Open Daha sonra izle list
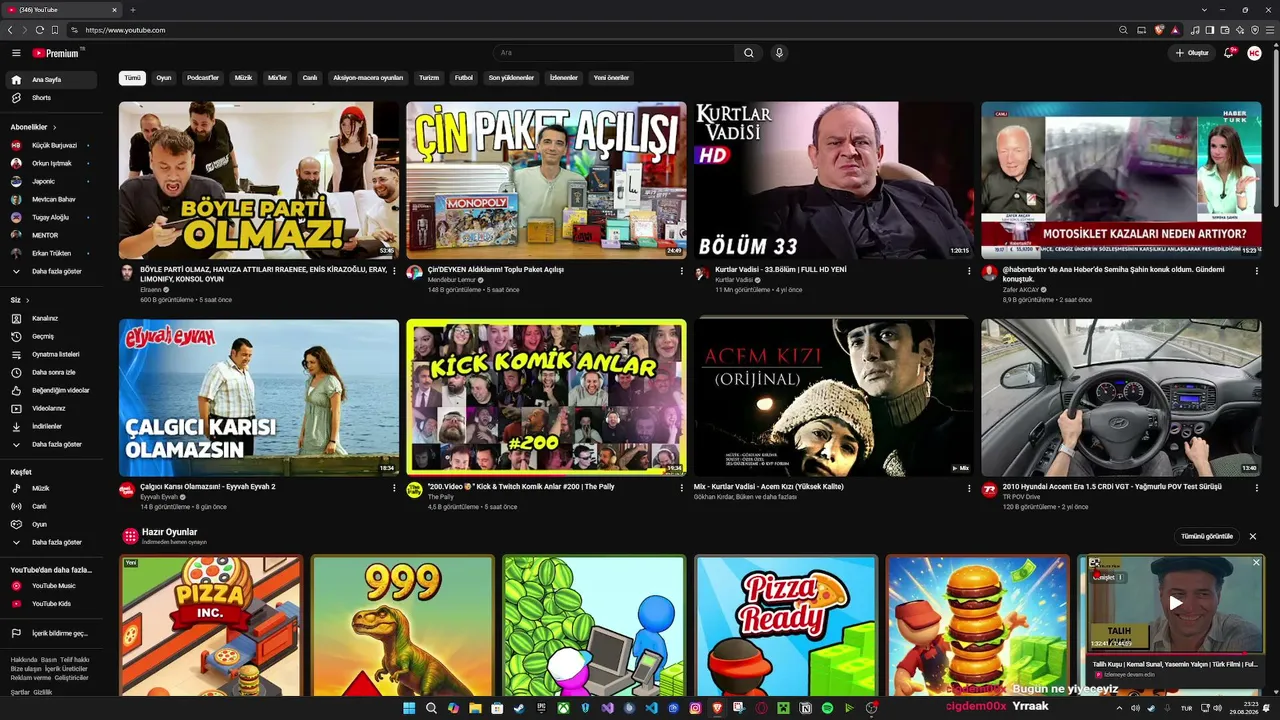Viewport: 1280px width, 720px height. 52,372
